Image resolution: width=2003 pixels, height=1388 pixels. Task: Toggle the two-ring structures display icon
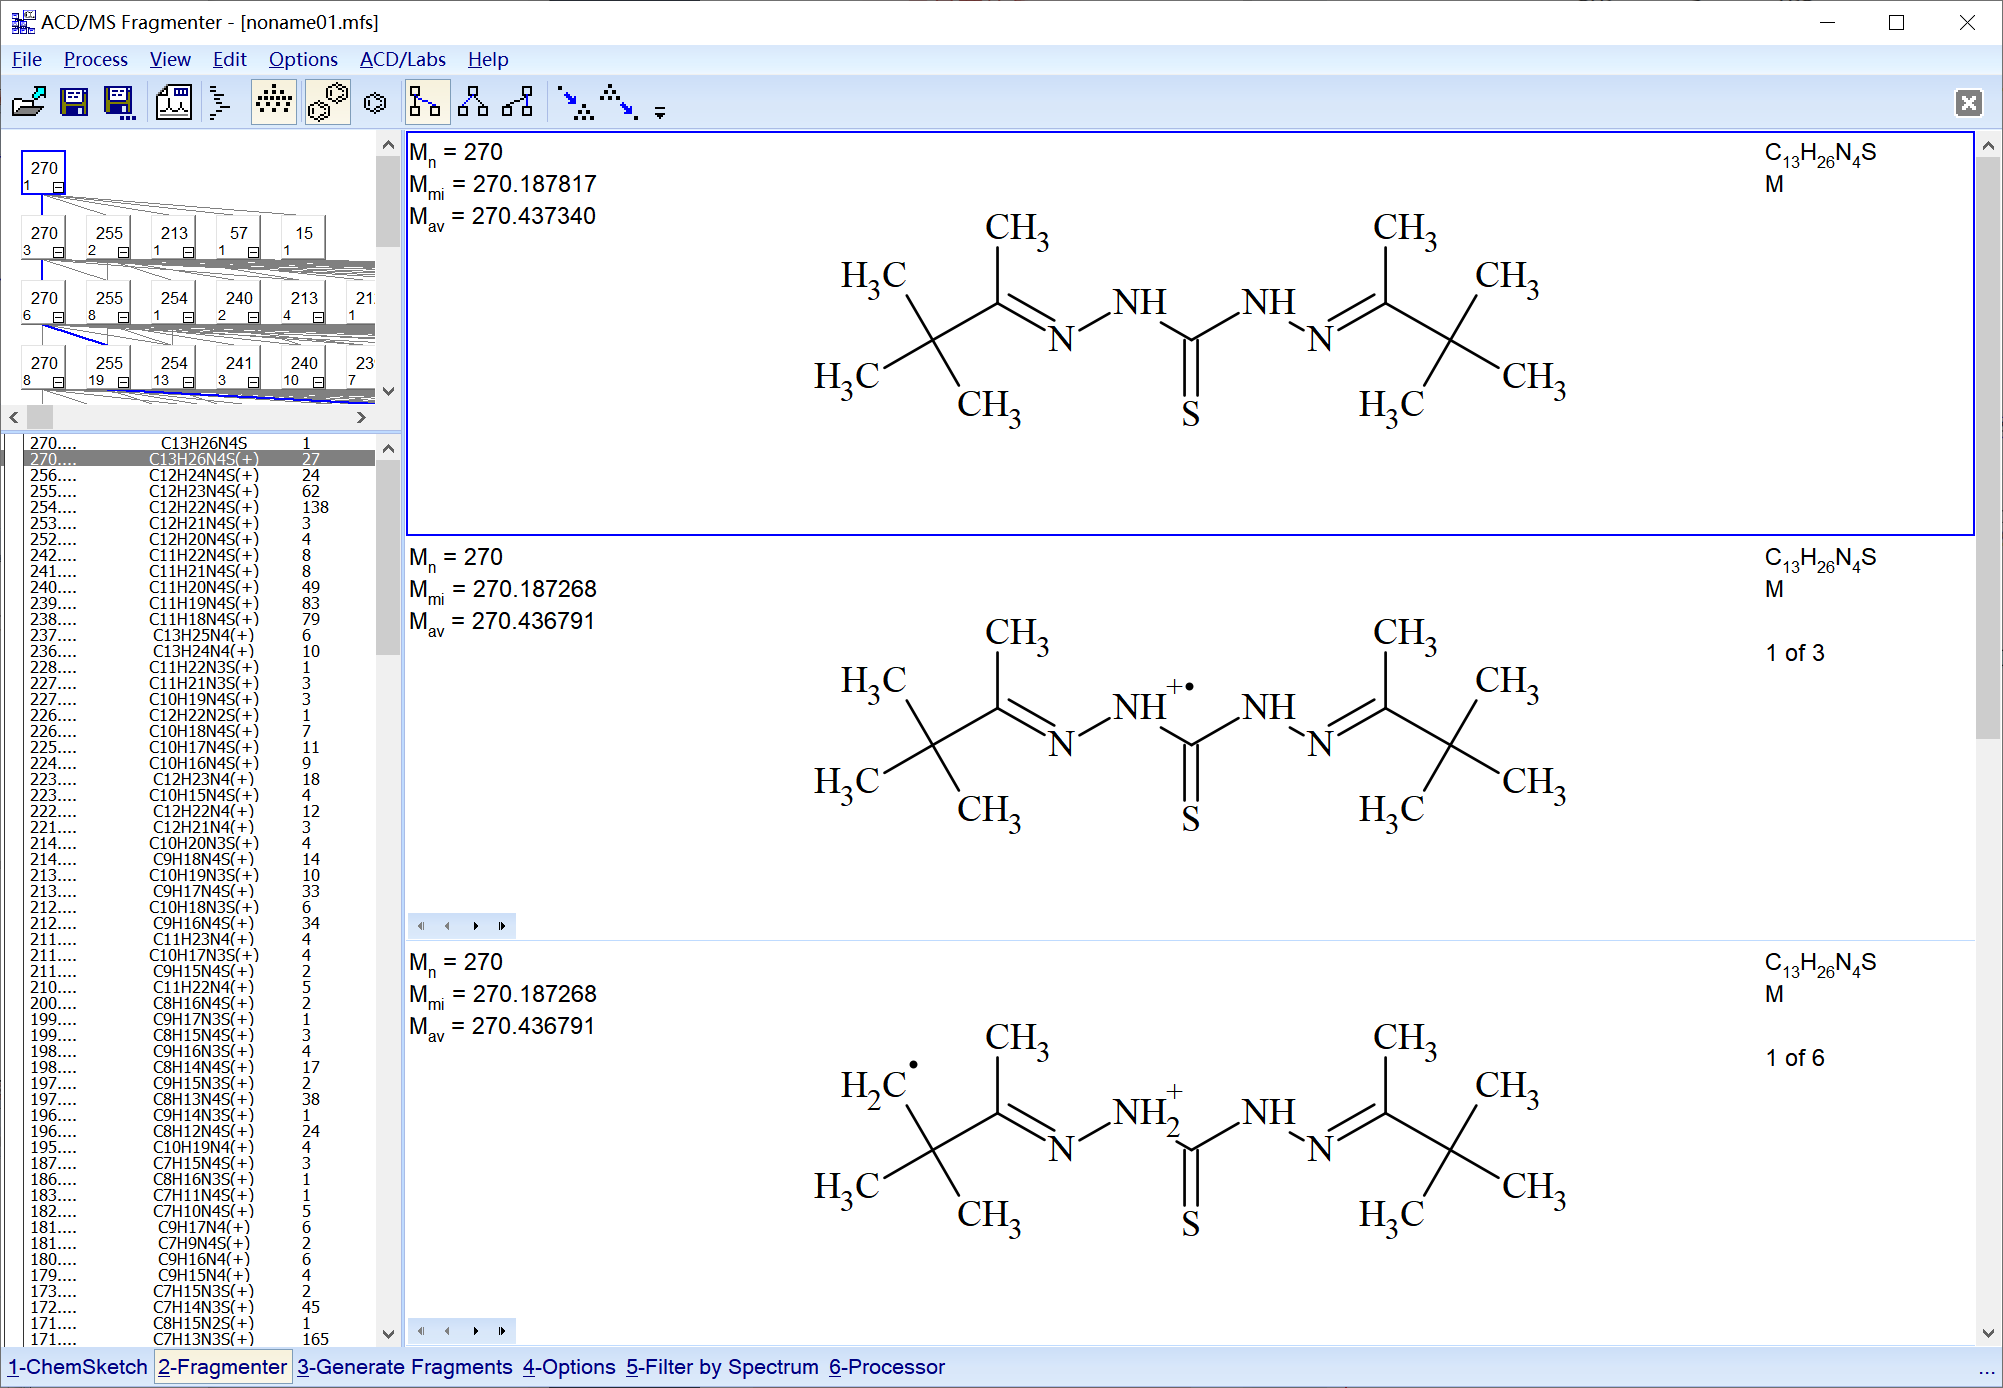[327, 102]
